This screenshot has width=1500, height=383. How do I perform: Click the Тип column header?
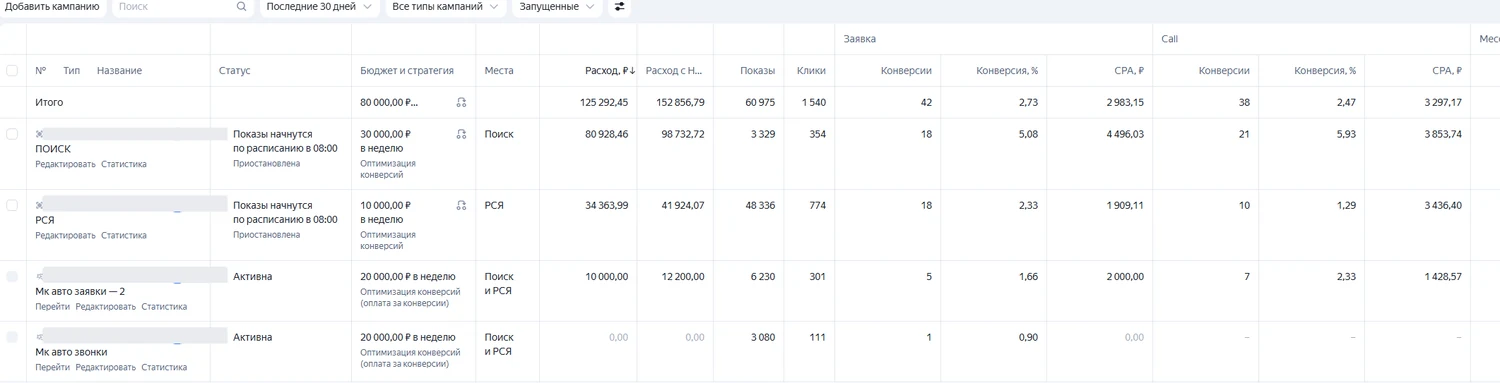[71, 71]
